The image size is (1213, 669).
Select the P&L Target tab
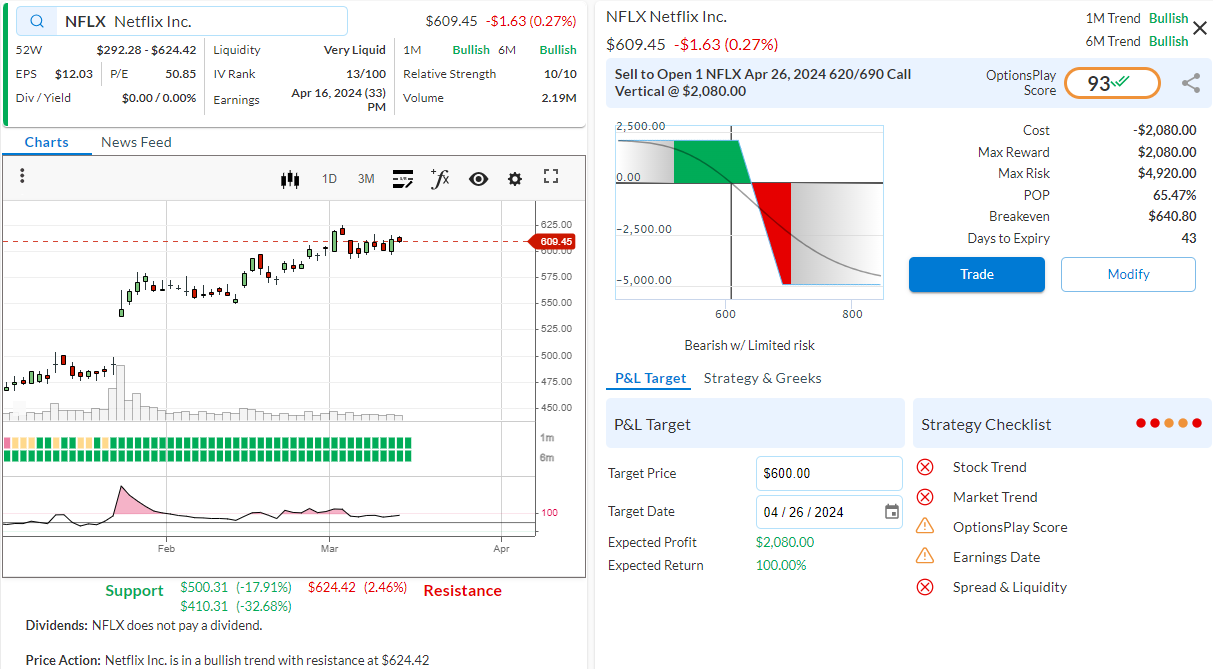[x=651, y=378]
